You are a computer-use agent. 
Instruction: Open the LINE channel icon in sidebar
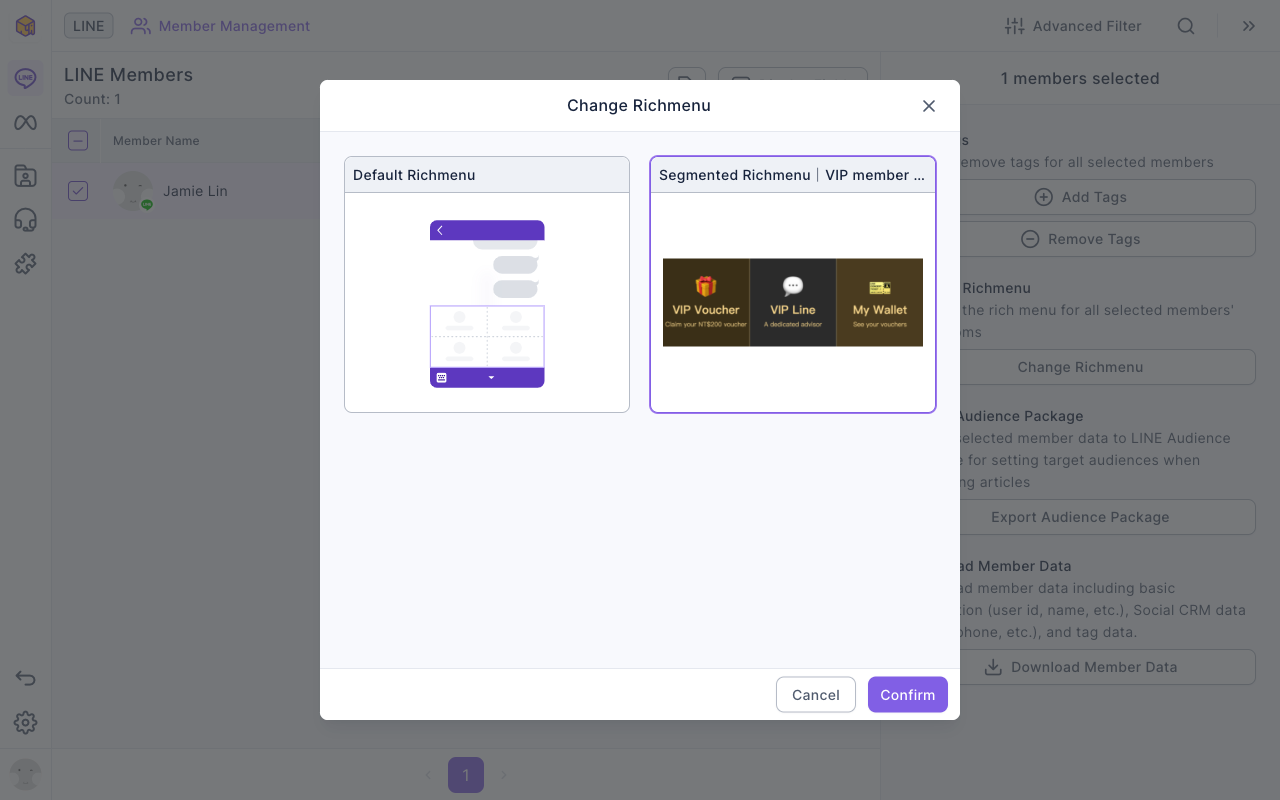(x=26, y=78)
